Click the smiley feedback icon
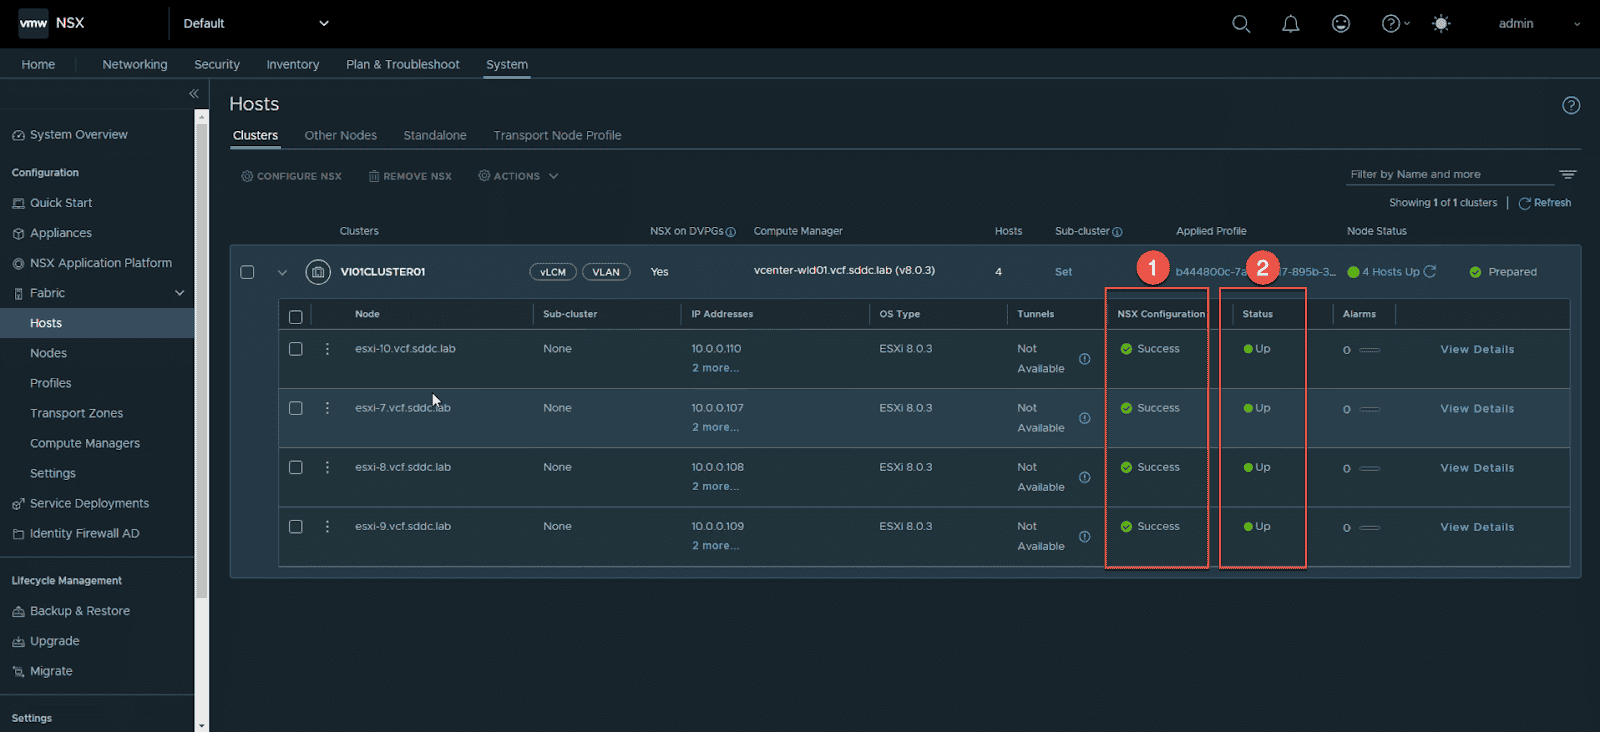Viewport: 1600px width, 732px height. (1341, 24)
